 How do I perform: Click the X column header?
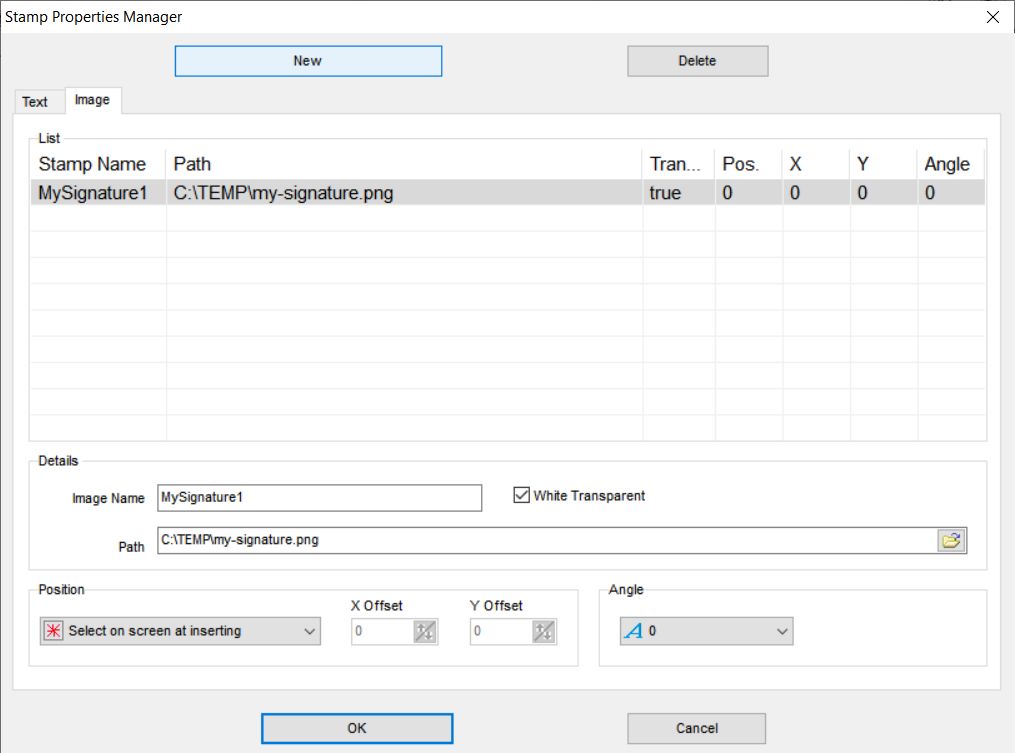pyautogui.click(x=816, y=164)
